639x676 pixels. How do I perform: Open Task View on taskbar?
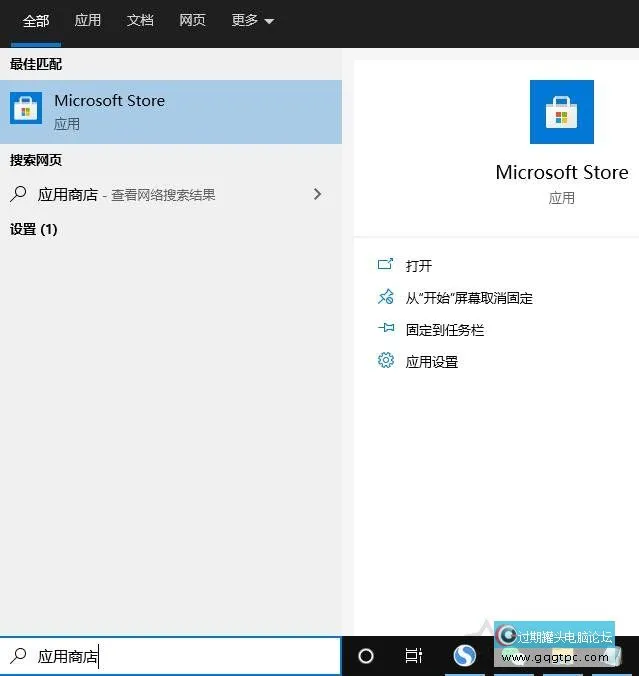tap(413, 656)
